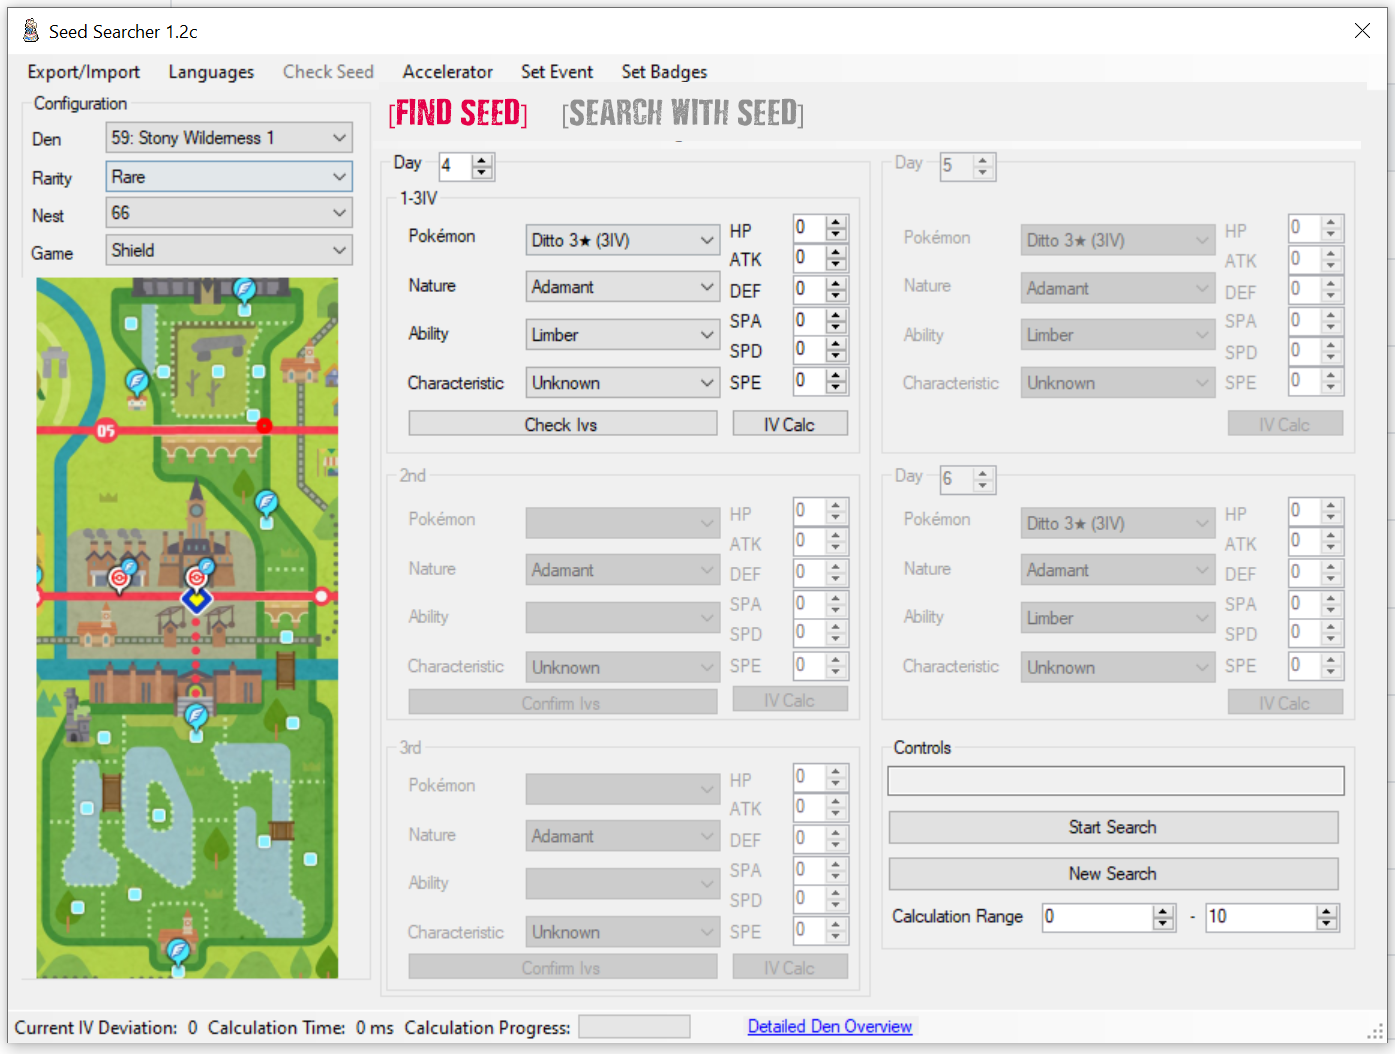Open the Export/Import menu
The height and width of the screenshot is (1054, 1395).
pos(84,72)
